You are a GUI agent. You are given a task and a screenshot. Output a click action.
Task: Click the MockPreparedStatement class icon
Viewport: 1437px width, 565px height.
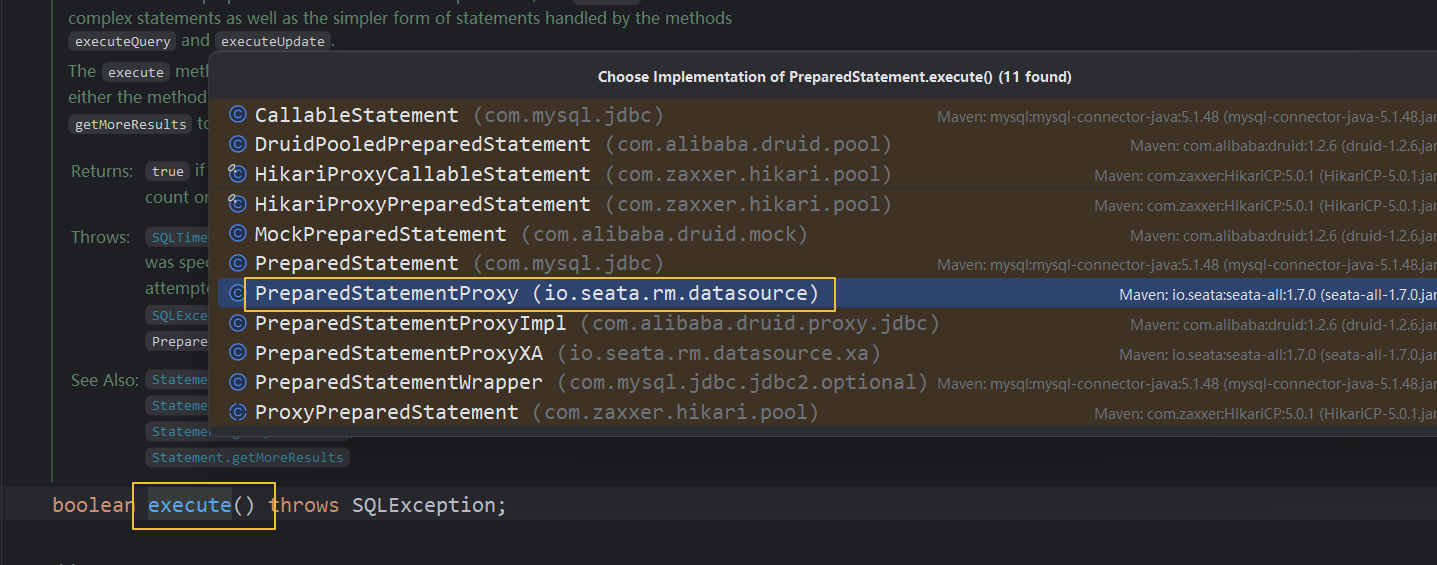coord(237,234)
